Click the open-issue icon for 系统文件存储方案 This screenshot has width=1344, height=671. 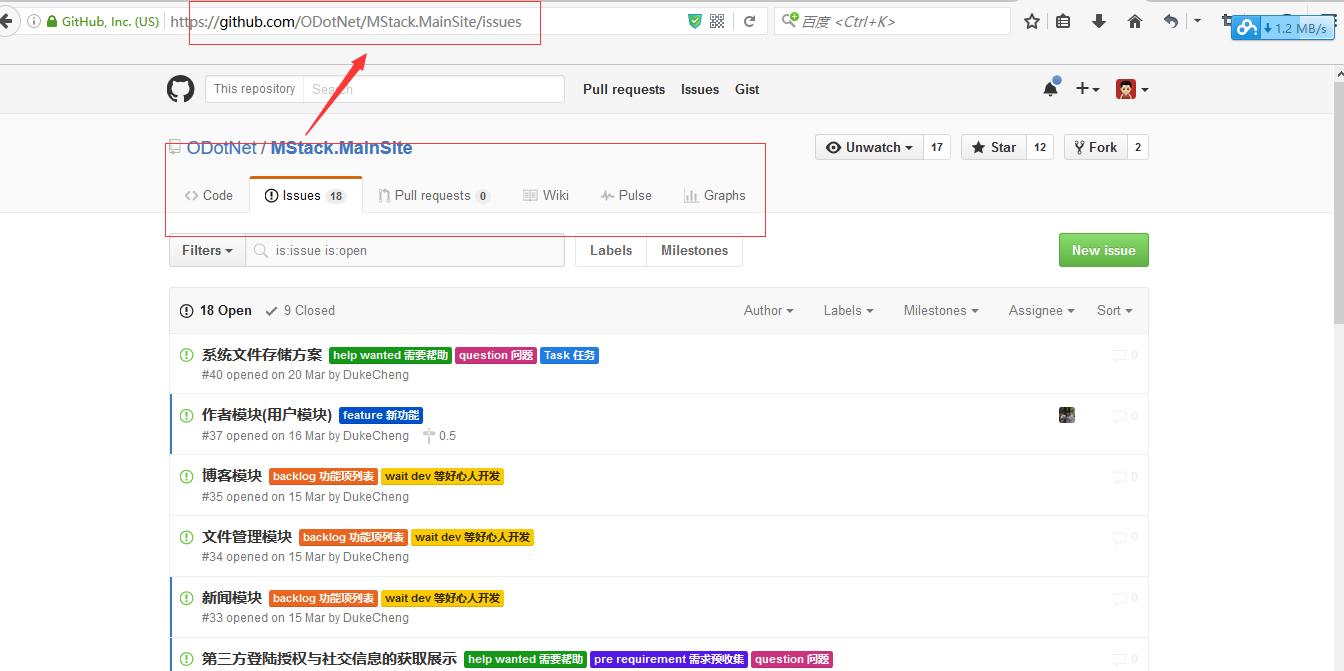click(186, 355)
